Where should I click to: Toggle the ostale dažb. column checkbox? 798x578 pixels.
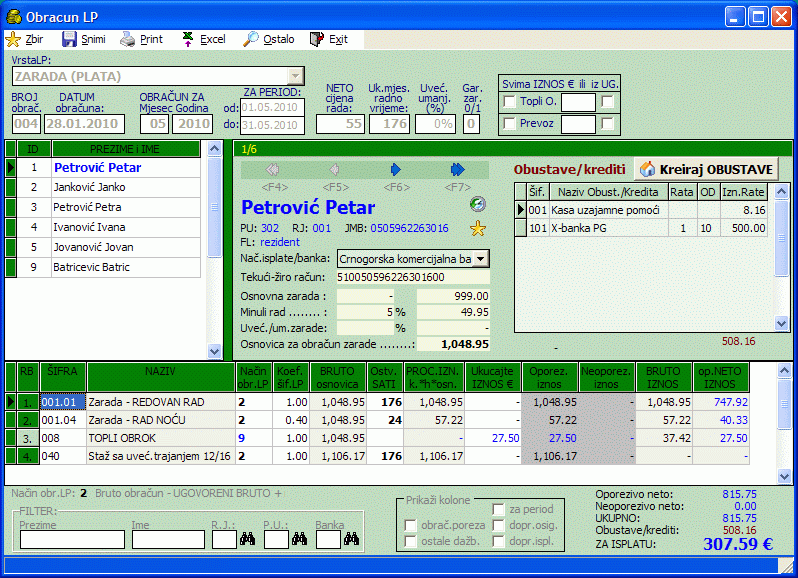(x=410, y=541)
